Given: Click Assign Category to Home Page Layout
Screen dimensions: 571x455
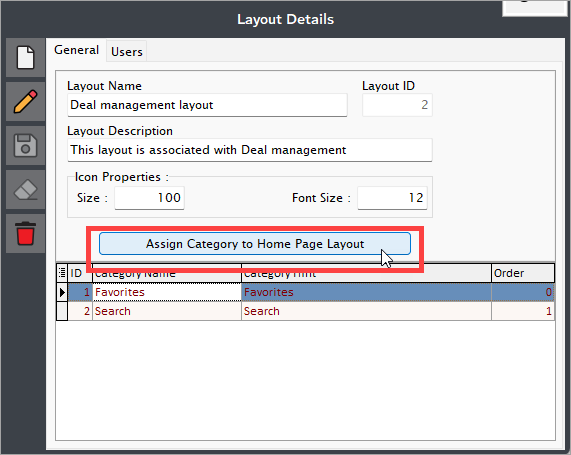Looking at the screenshot, I should tap(255, 244).
